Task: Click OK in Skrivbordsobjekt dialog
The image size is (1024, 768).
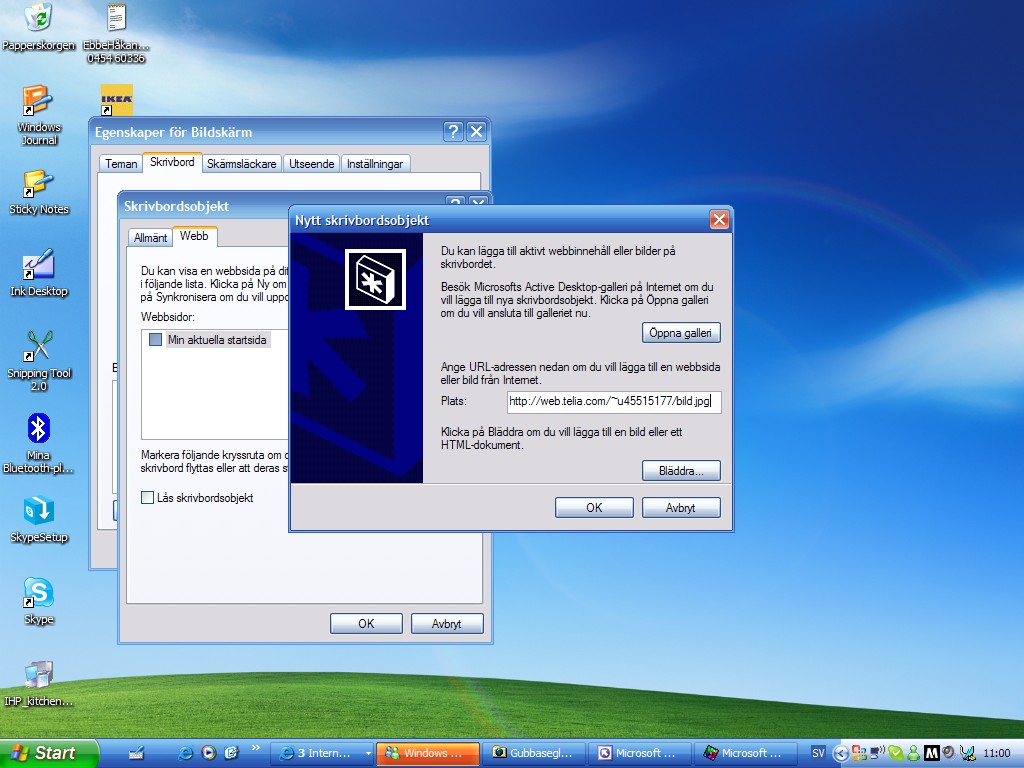Action: coord(366,624)
